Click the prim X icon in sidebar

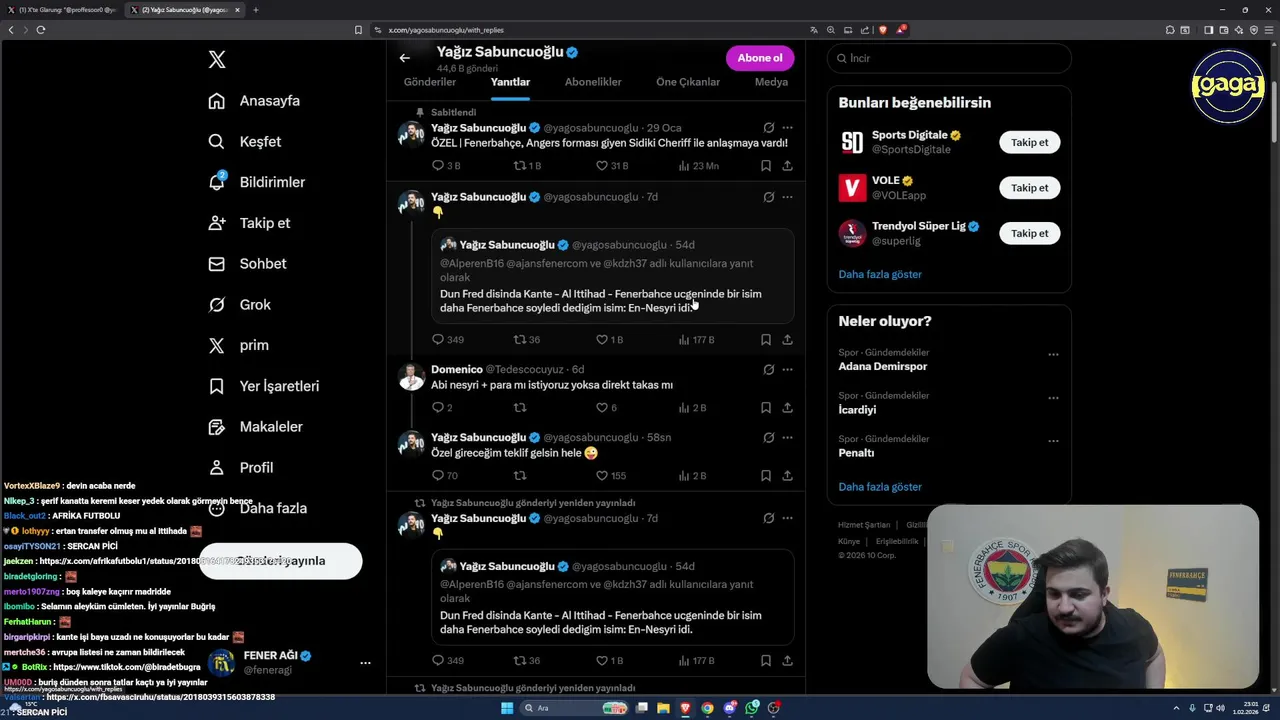(x=216, y=345)
